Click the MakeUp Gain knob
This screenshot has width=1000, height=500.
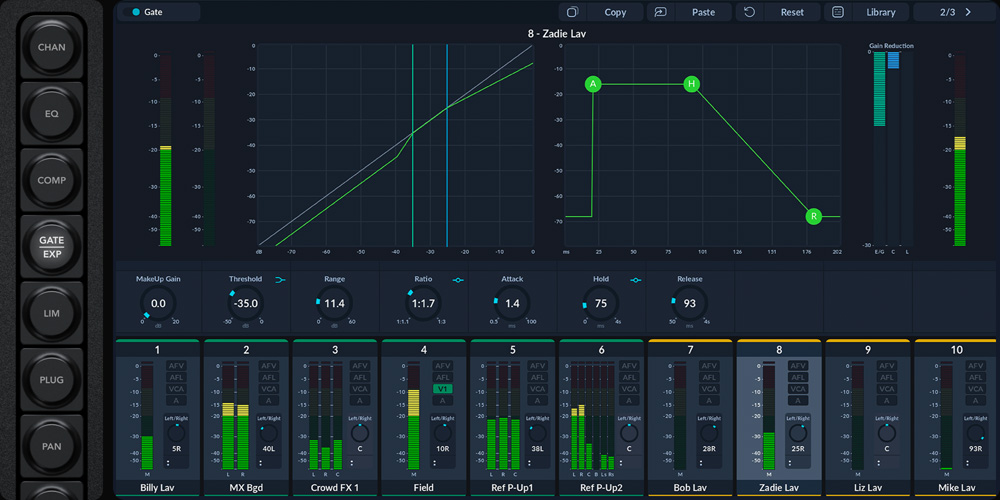click(158, 304)
